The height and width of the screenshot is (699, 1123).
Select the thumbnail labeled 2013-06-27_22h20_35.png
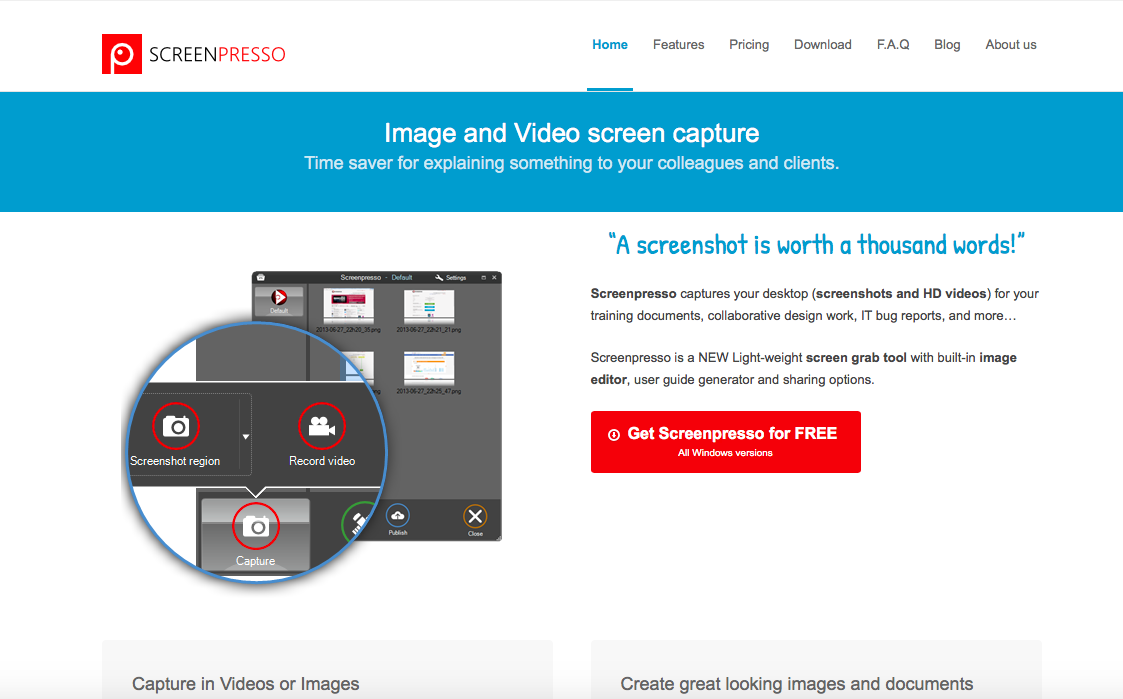(x=348, y=307)
